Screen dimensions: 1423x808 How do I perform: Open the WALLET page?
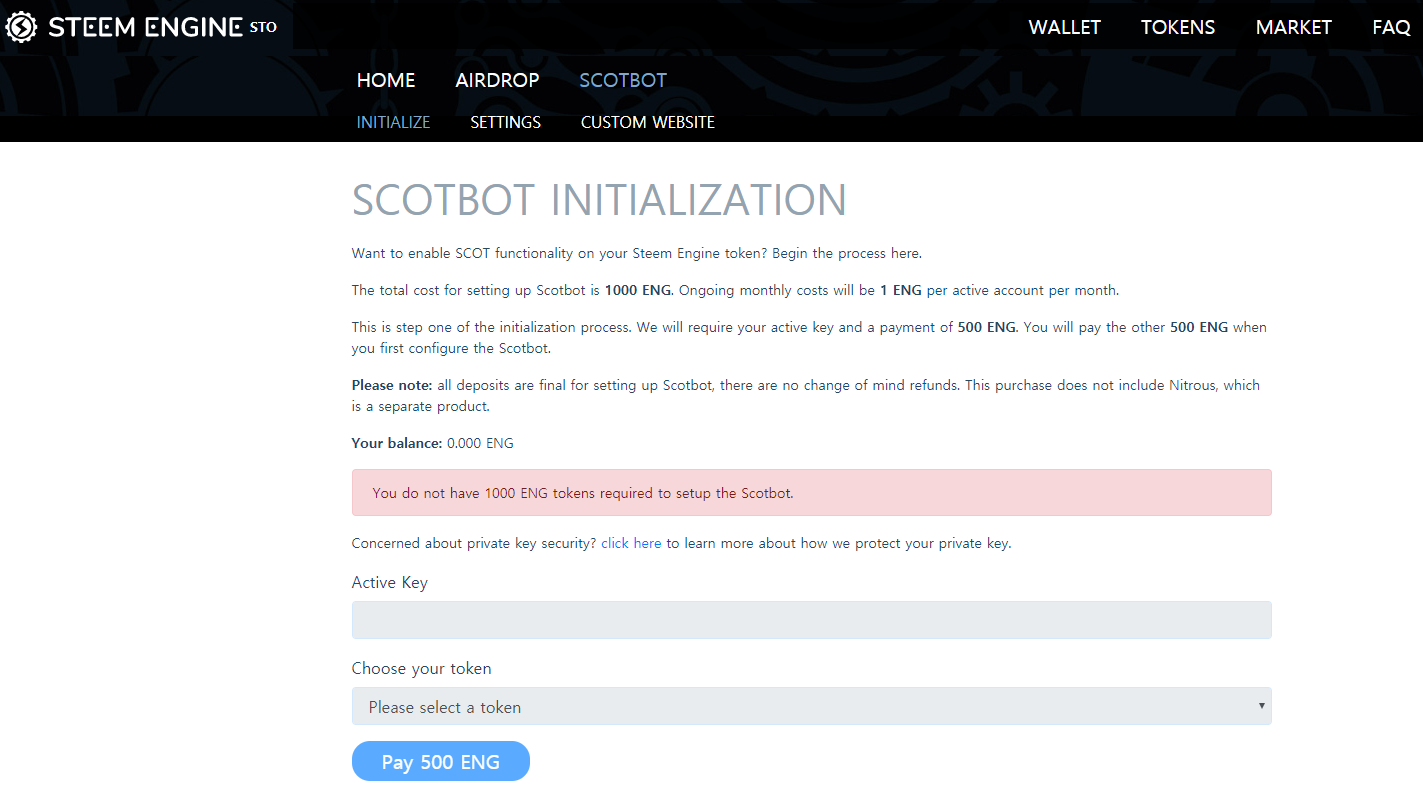pos(1064,28)
